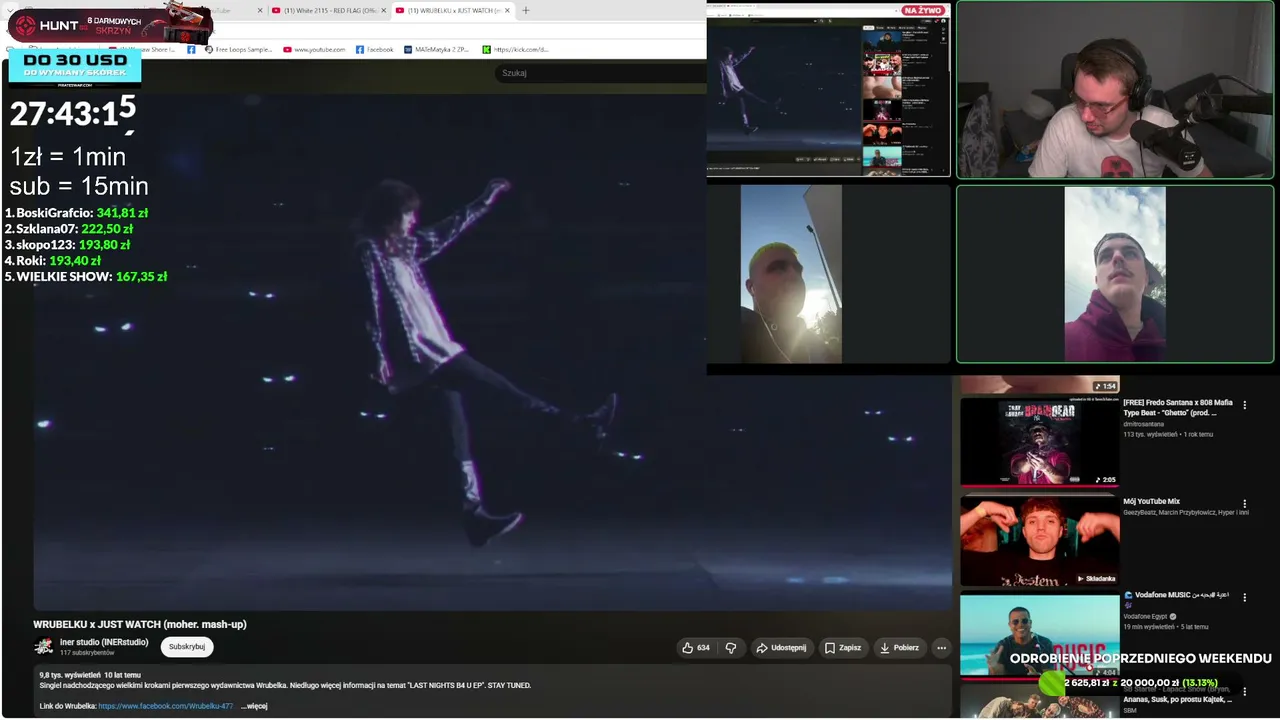Screen dimensions: 1280x720
Task: Select the caller in the maroon hoodie
Action: click(x=1115, y=274)
